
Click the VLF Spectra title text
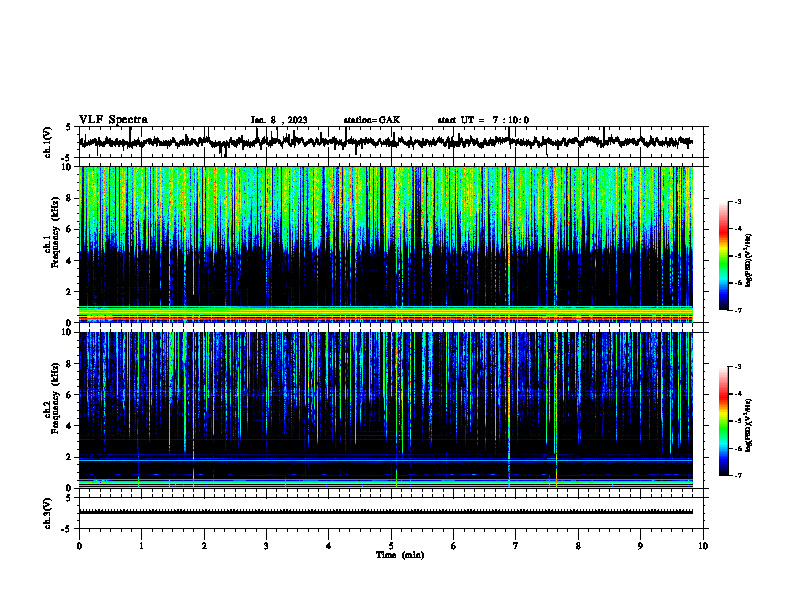coord(113,120)
